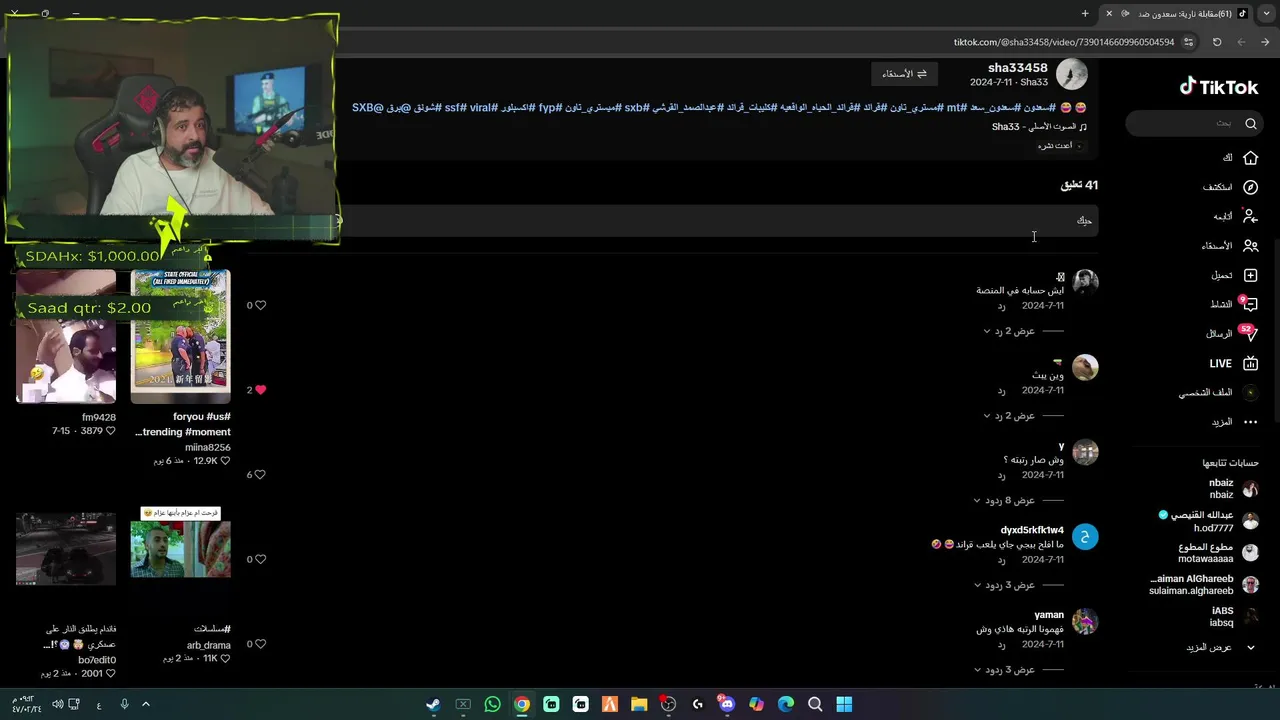1280x720 pixels.
Task: Open File Explorer from the taskbar
Action: click(x=639, y=704)
